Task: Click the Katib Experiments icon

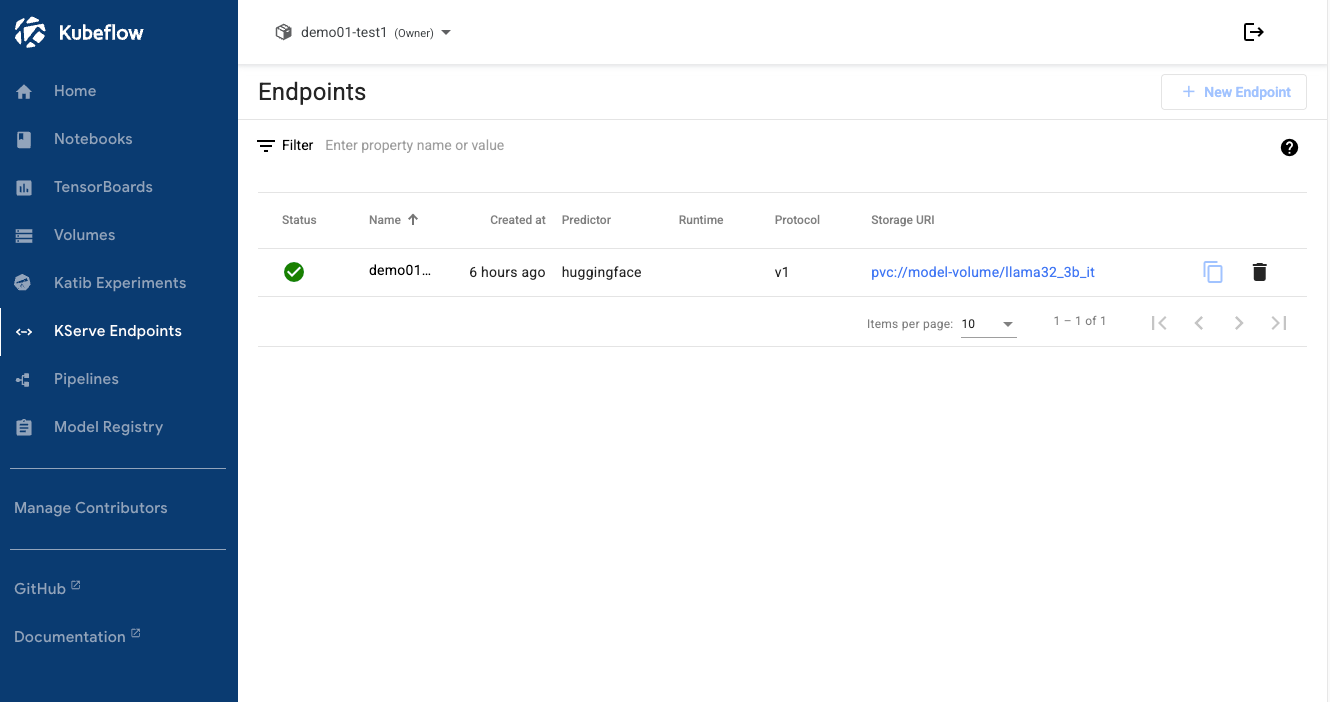Action: (x=25, y=283)
